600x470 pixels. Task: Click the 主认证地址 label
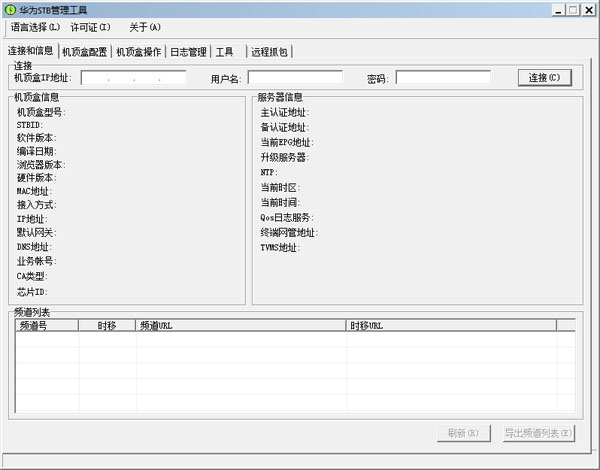click(285, 113)
